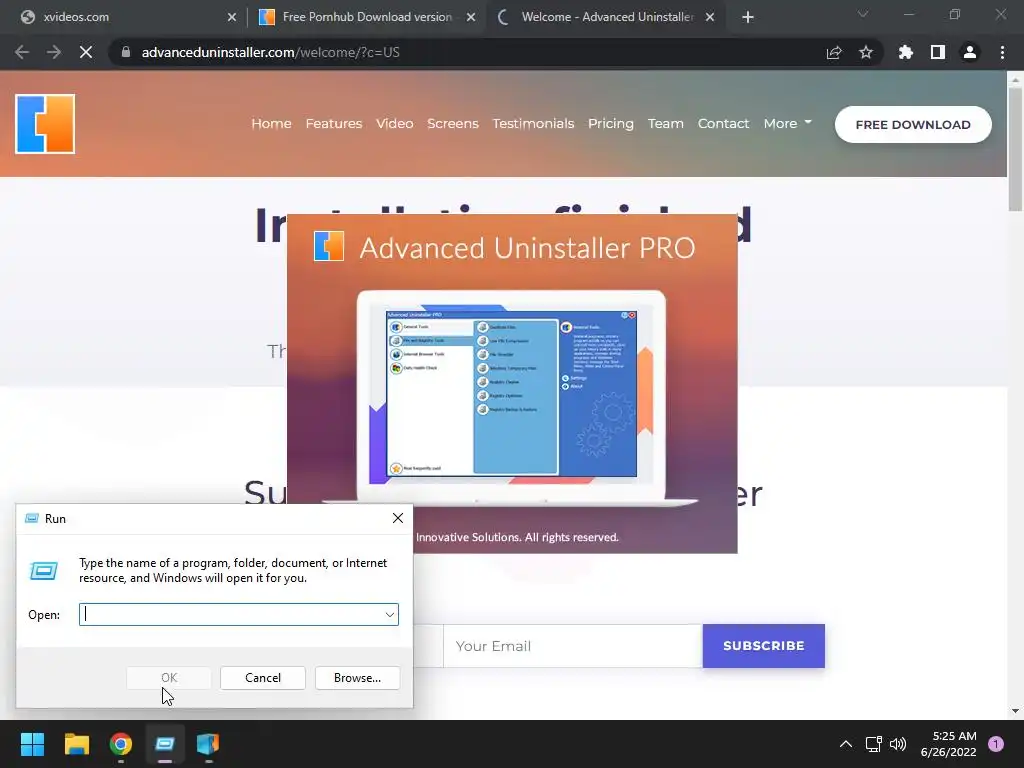Image resolution: width=1024 pixels, height=768 pixels.
Task: Visit the Testimonials nav link
Action: [533, 123]
